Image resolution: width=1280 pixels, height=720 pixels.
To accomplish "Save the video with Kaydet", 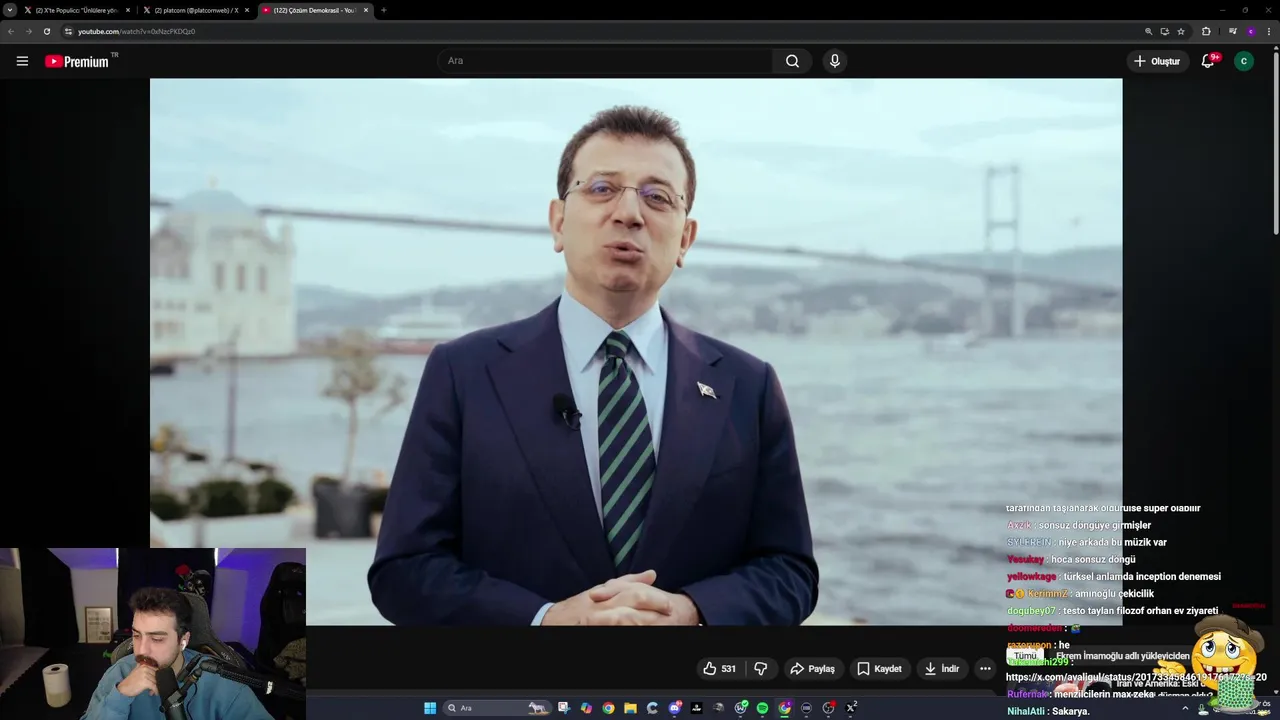I will (x=879, y=669).
